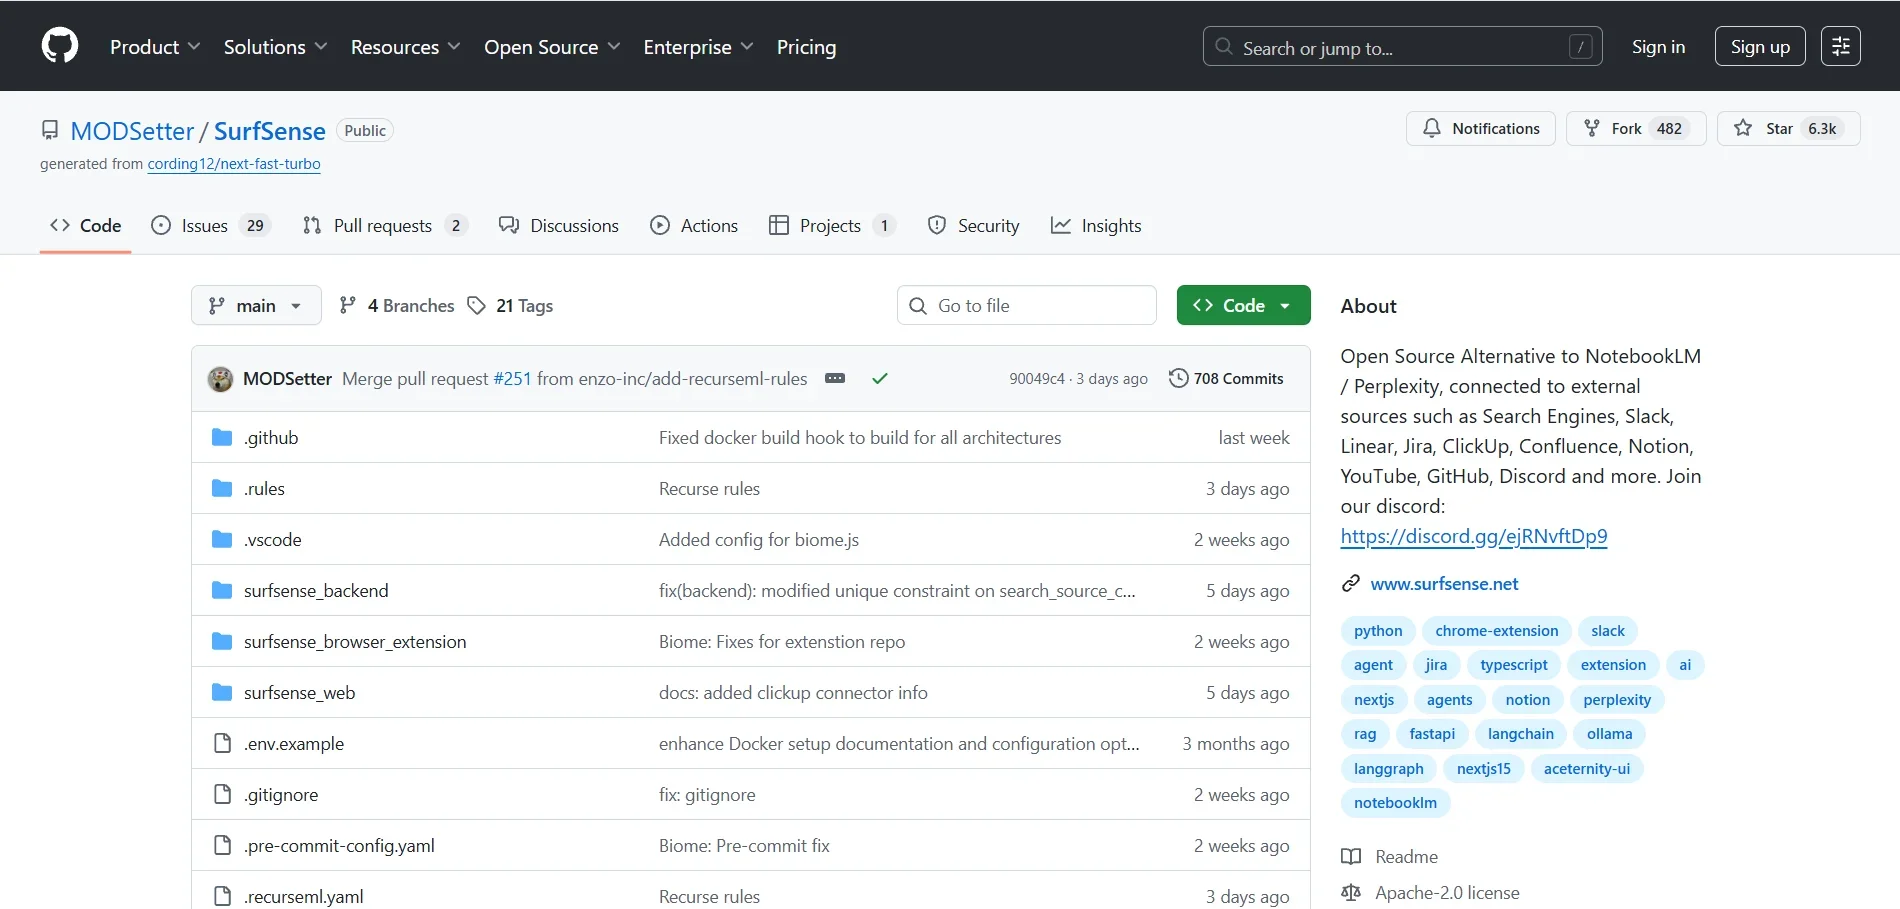Open MODSetter avatar in commit row

click(x=220, y=379)
